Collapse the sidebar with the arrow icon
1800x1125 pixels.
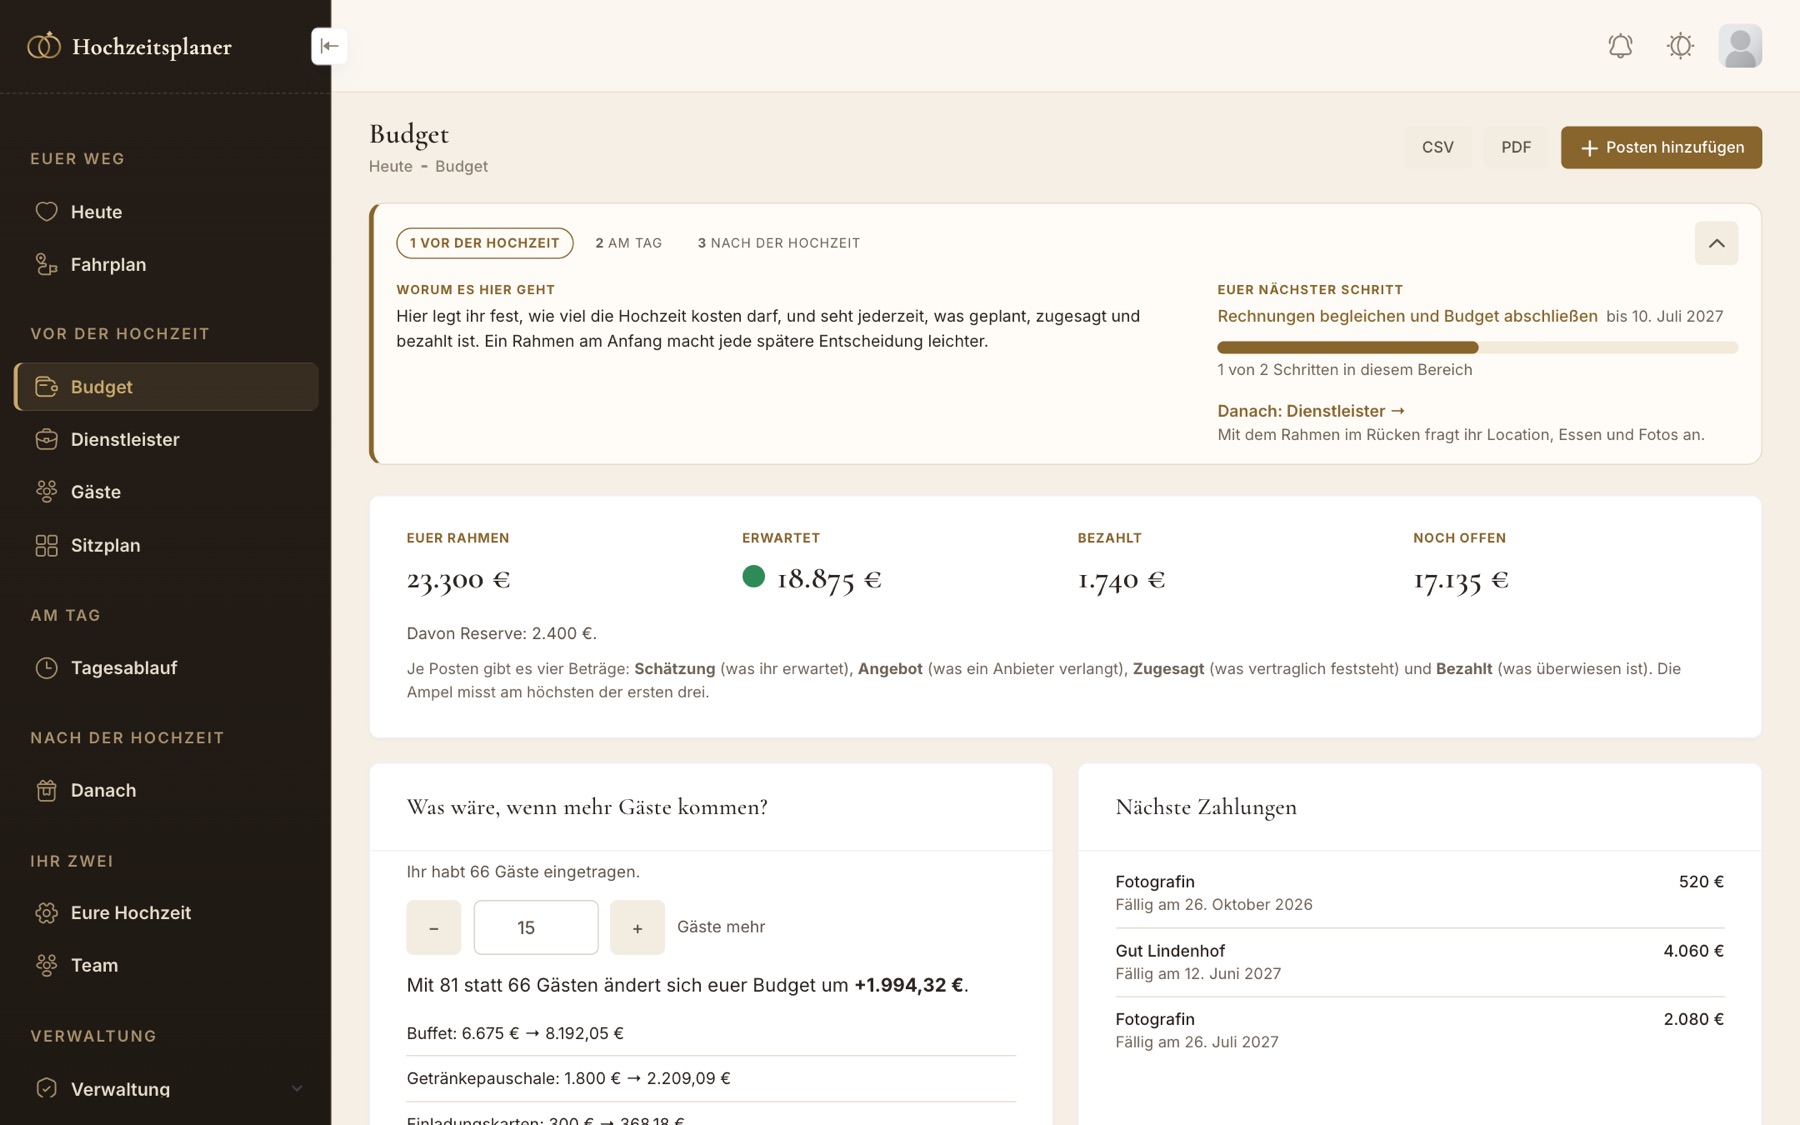click(x=329, y=46)
